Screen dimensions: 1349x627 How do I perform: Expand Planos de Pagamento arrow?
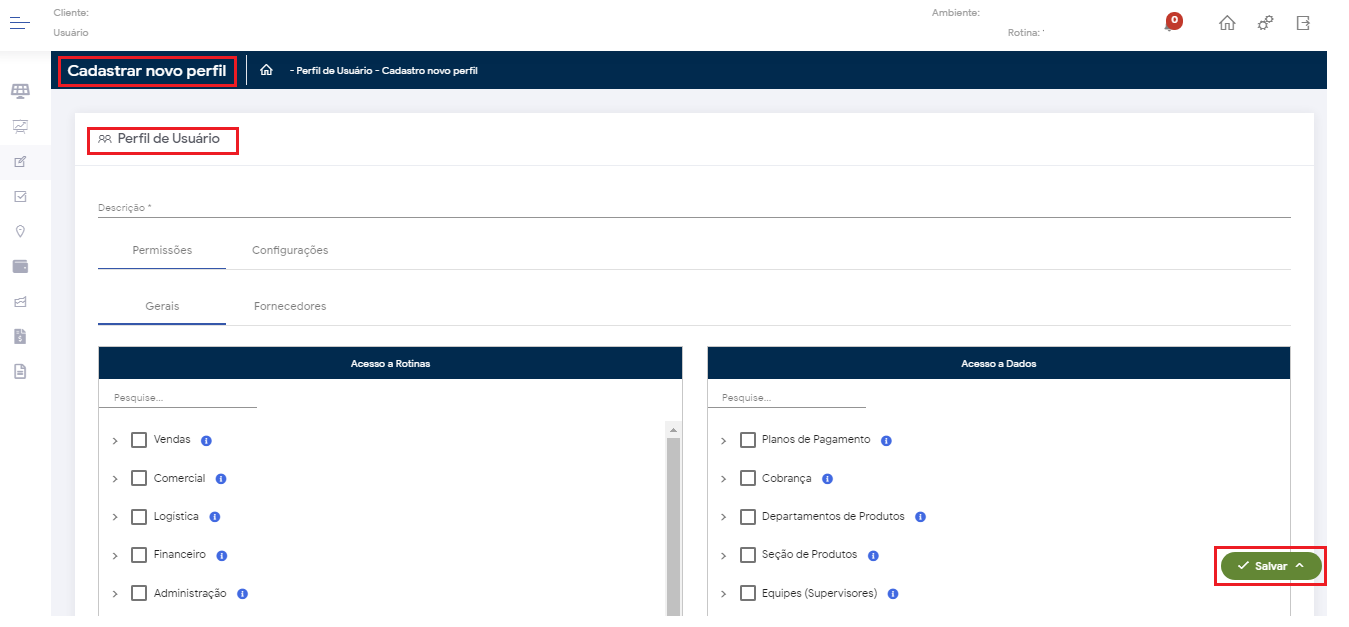point(723,441)
